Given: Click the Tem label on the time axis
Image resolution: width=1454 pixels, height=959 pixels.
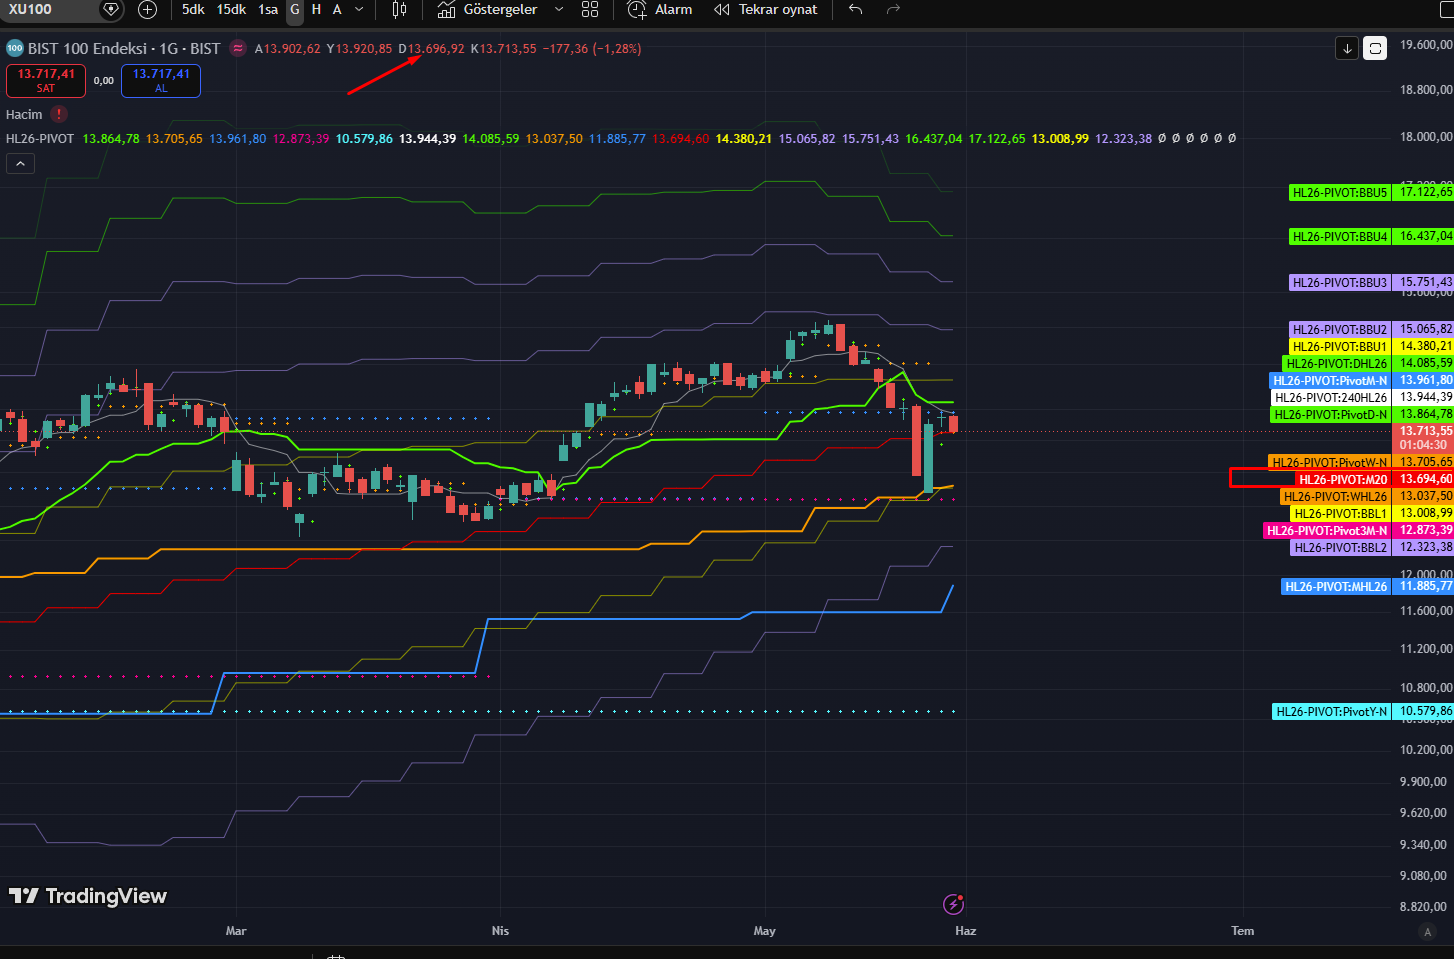Looking at the screenshot, I should [x=1242, y=931].
